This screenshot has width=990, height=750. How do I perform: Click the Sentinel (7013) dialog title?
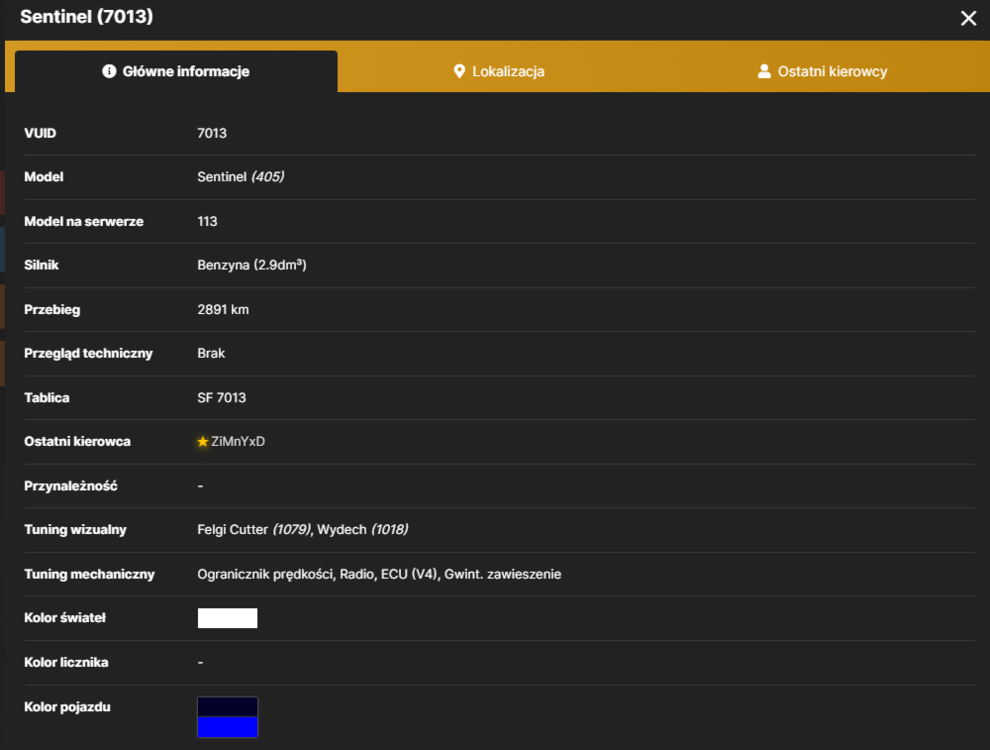(x=86, y=16)
